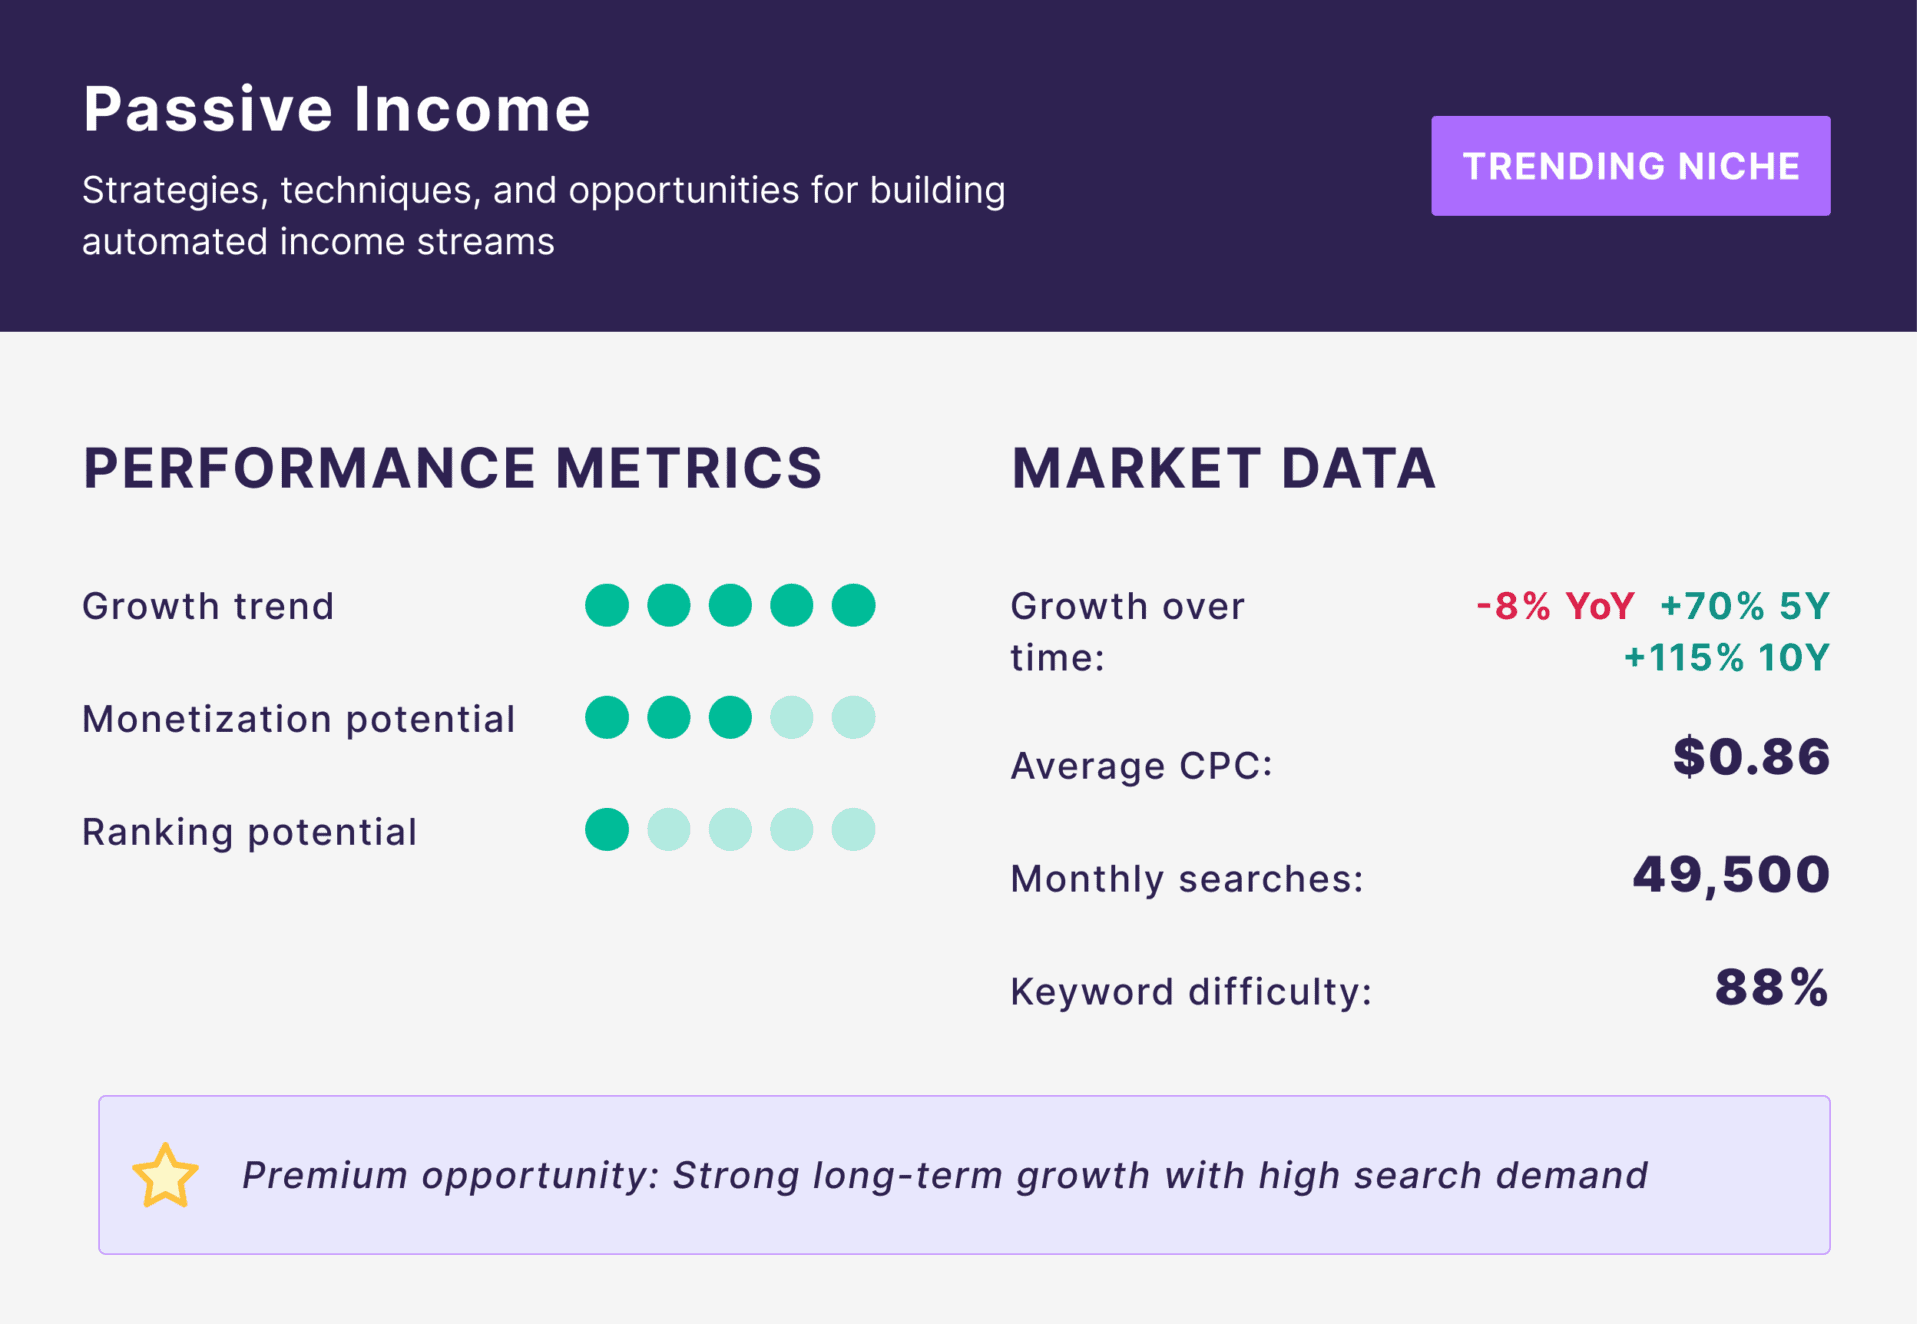Viewport: 1920px width, 1324px height.
Task: Click the +70% 5Y growth figure
Action: 1745,606
